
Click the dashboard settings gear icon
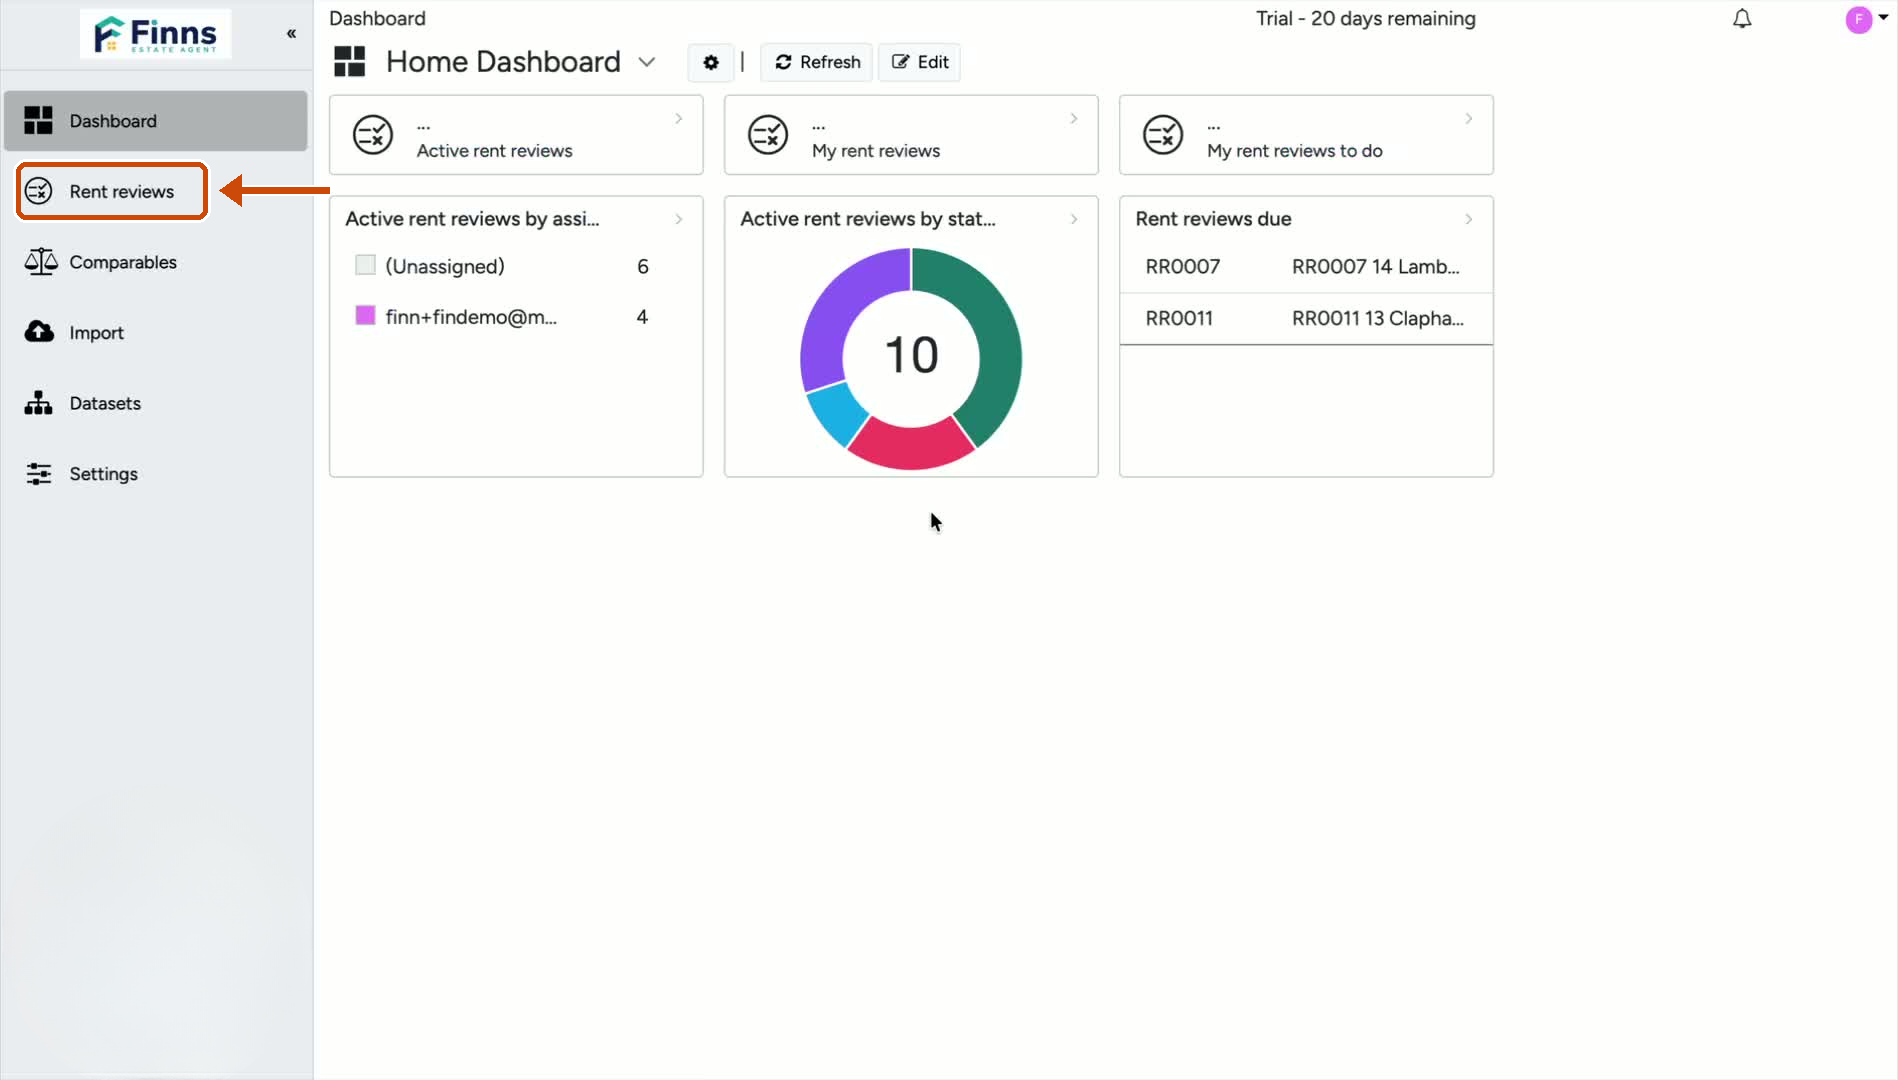(x=711, y=62)
